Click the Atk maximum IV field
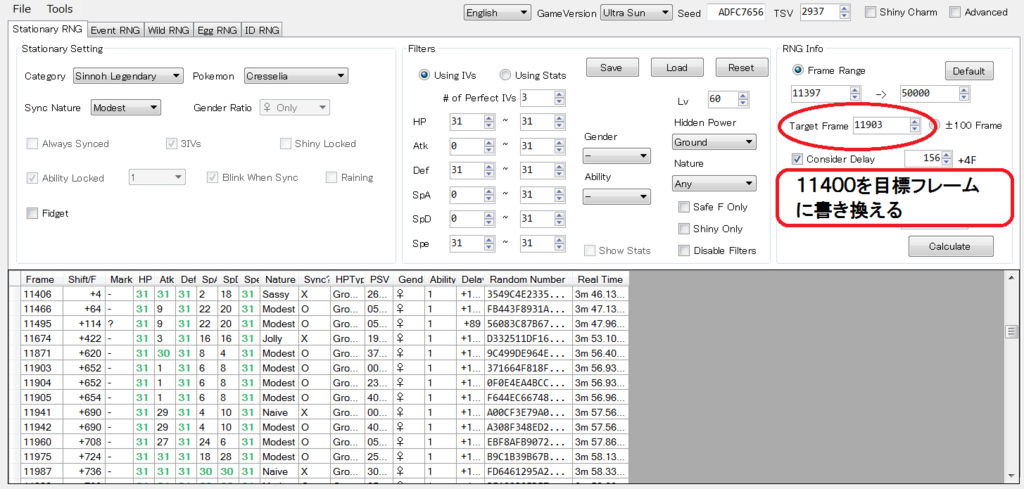 point(543,146)
